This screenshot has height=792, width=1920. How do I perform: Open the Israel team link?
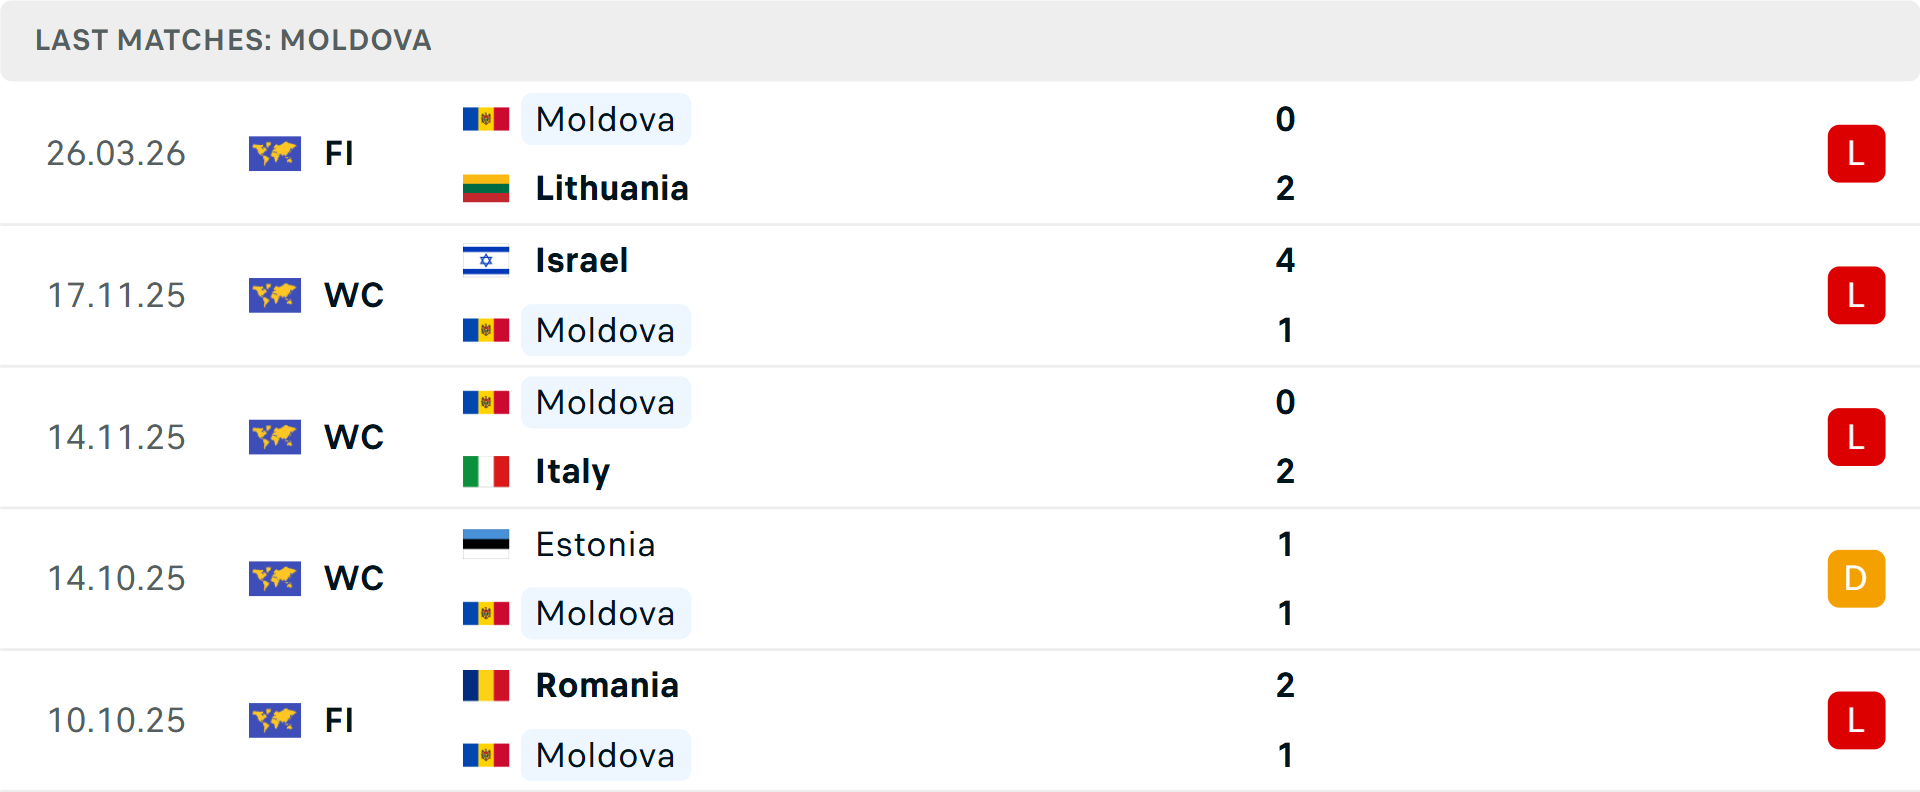tap(581, 260)
